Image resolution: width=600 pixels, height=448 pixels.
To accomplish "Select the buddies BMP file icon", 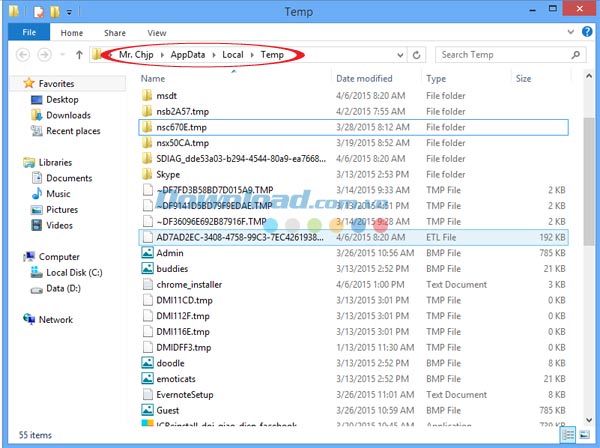I will tap(147, 268).
